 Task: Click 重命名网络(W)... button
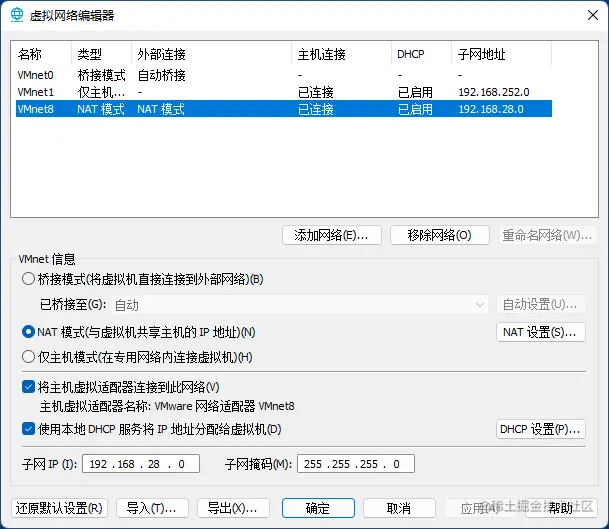click(x=547, y=235)
